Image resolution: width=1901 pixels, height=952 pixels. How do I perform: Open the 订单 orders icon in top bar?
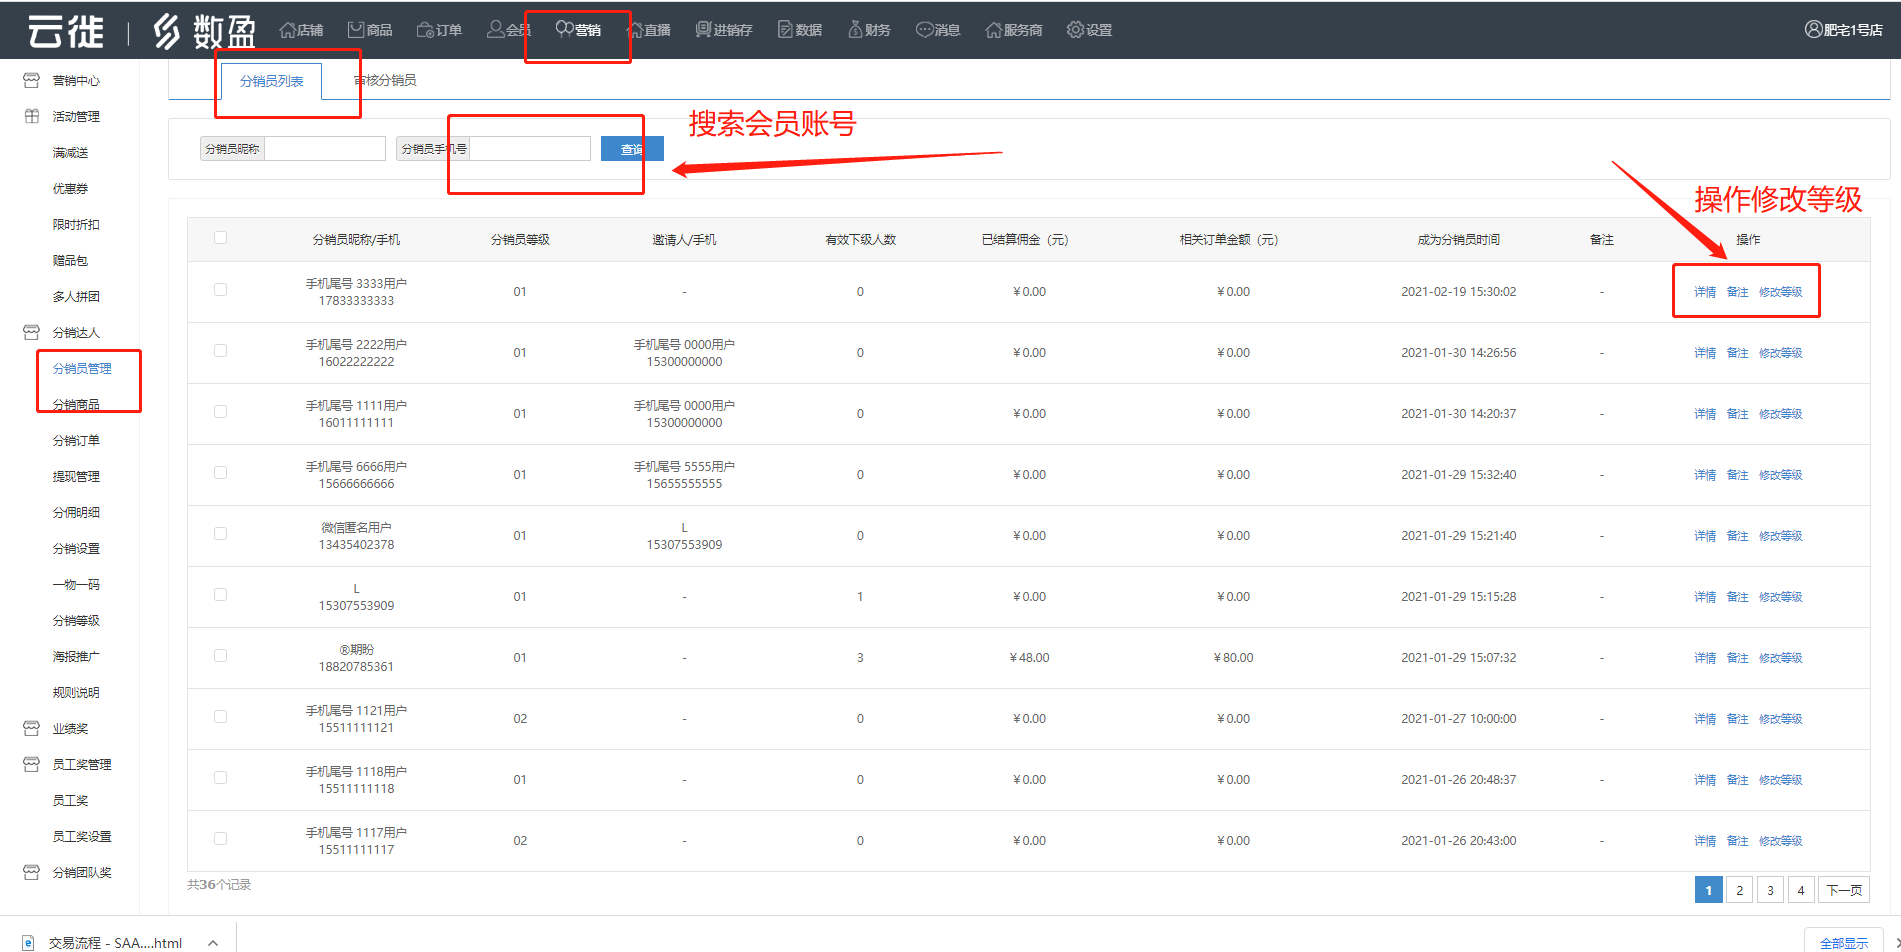tap(425, 30)
